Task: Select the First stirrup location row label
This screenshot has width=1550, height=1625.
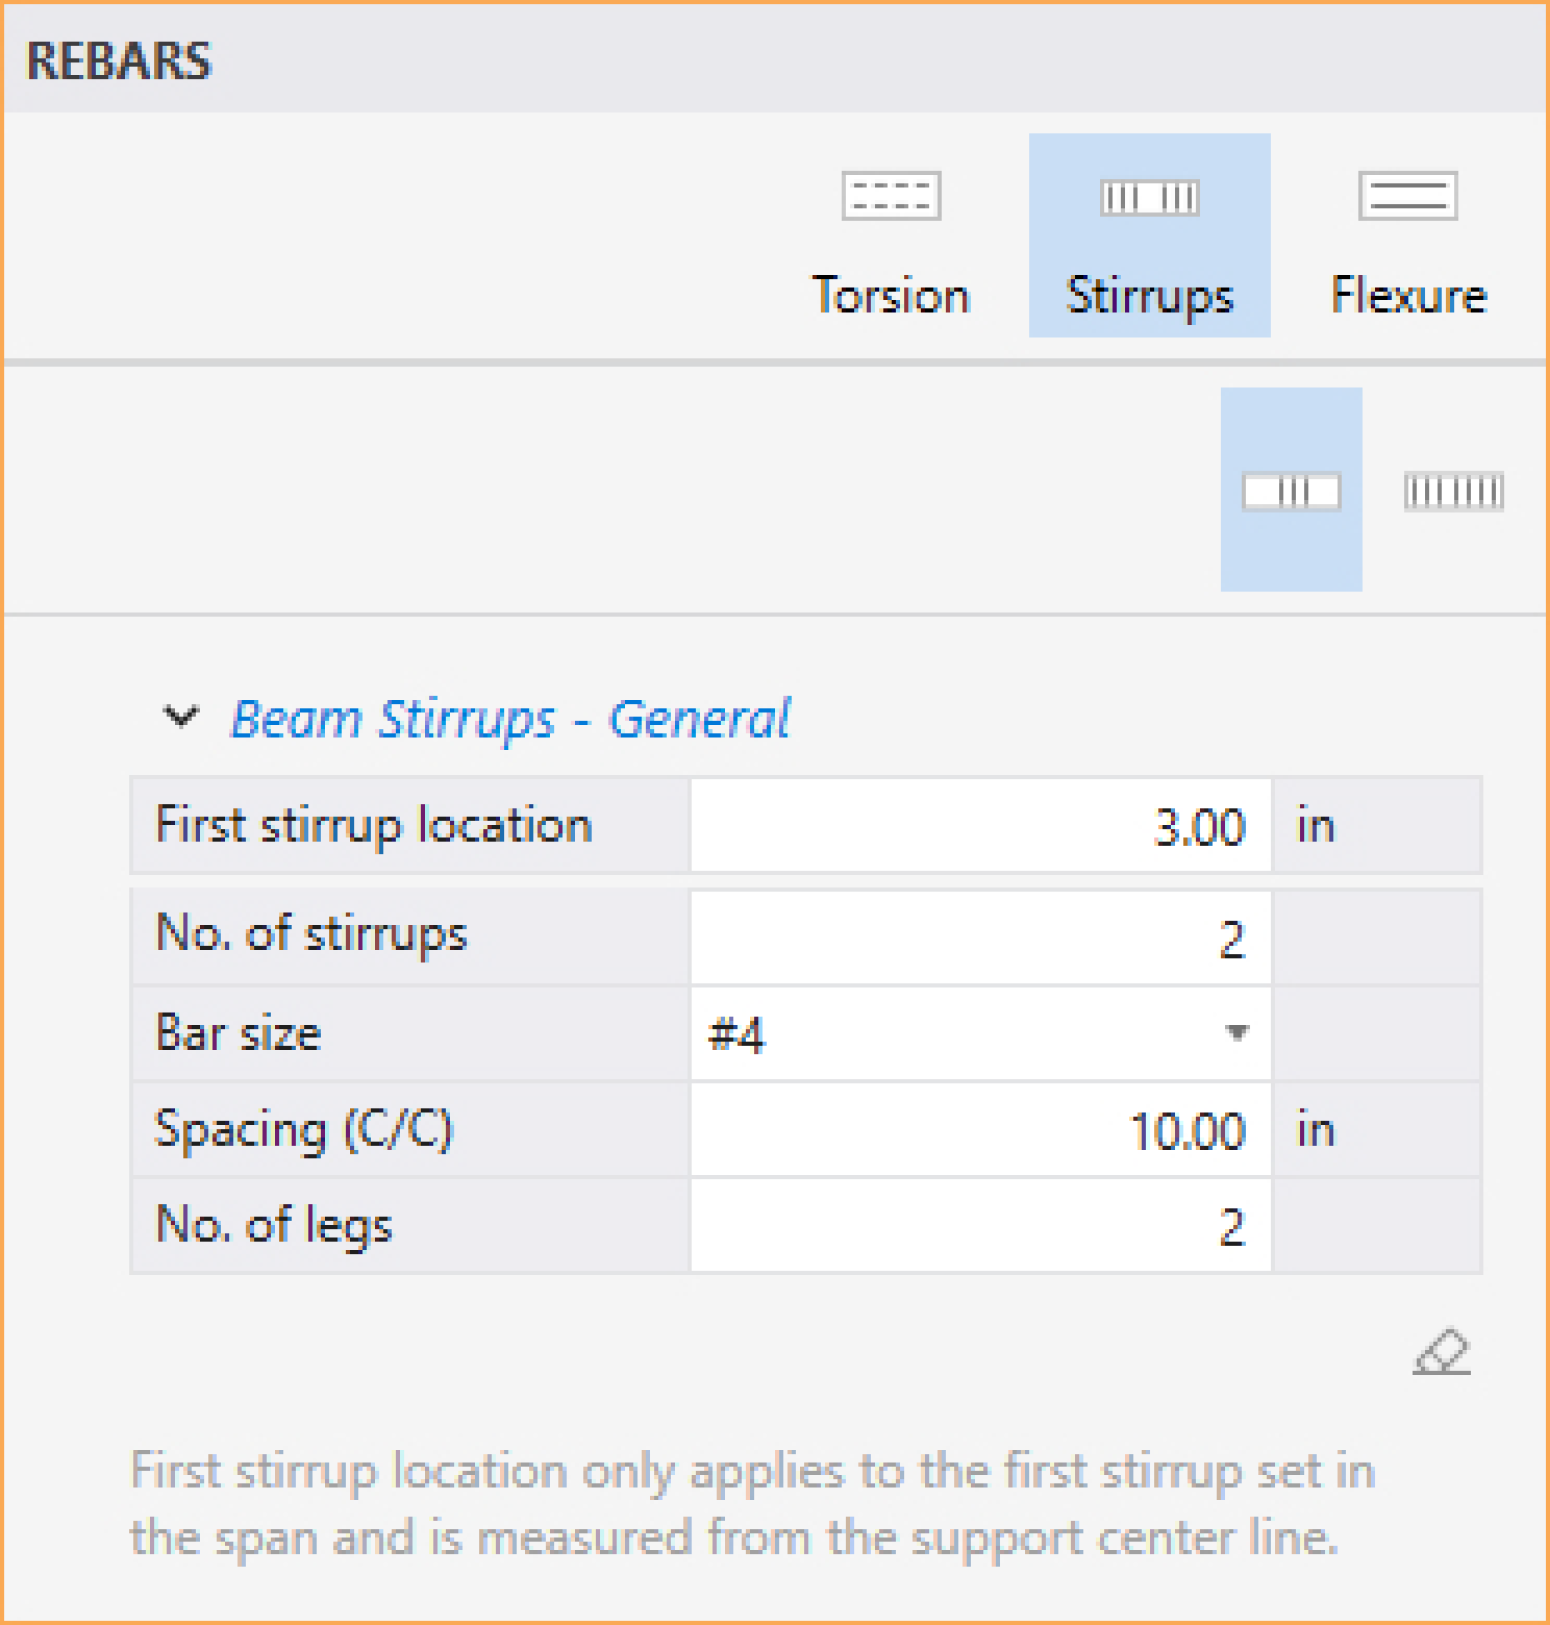Action: point(374,826)
